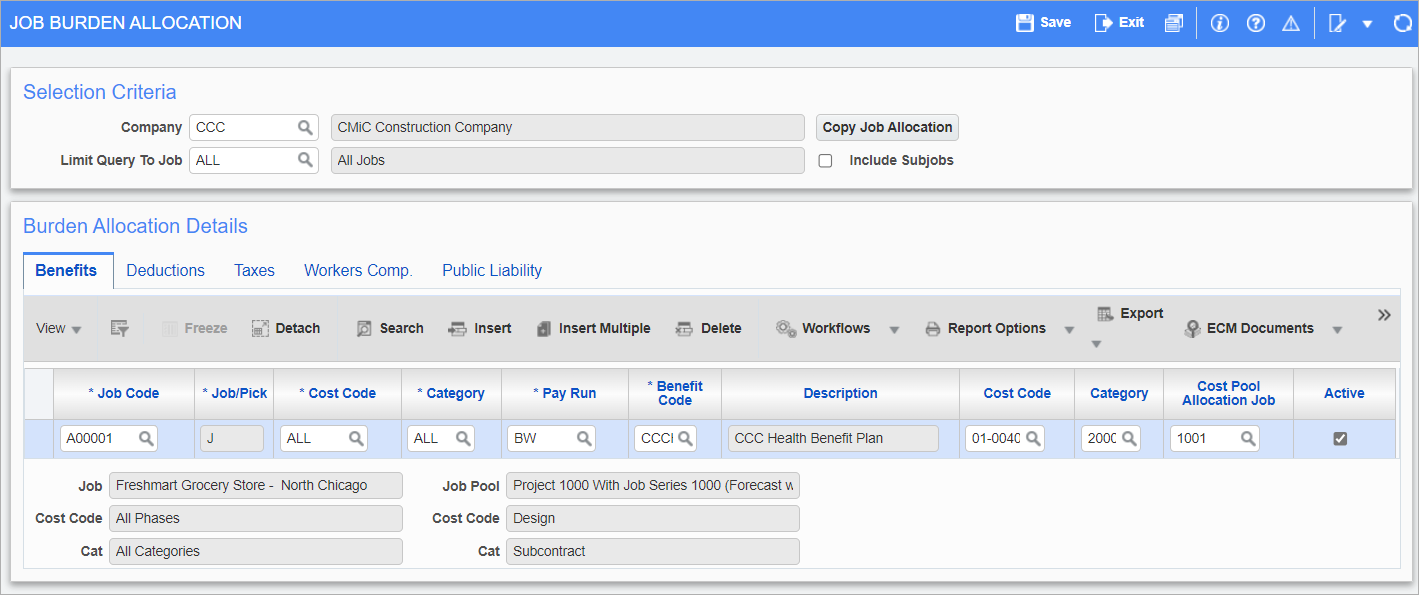Click the Workflows button
1419x595 pixels.
click(823, 328)
